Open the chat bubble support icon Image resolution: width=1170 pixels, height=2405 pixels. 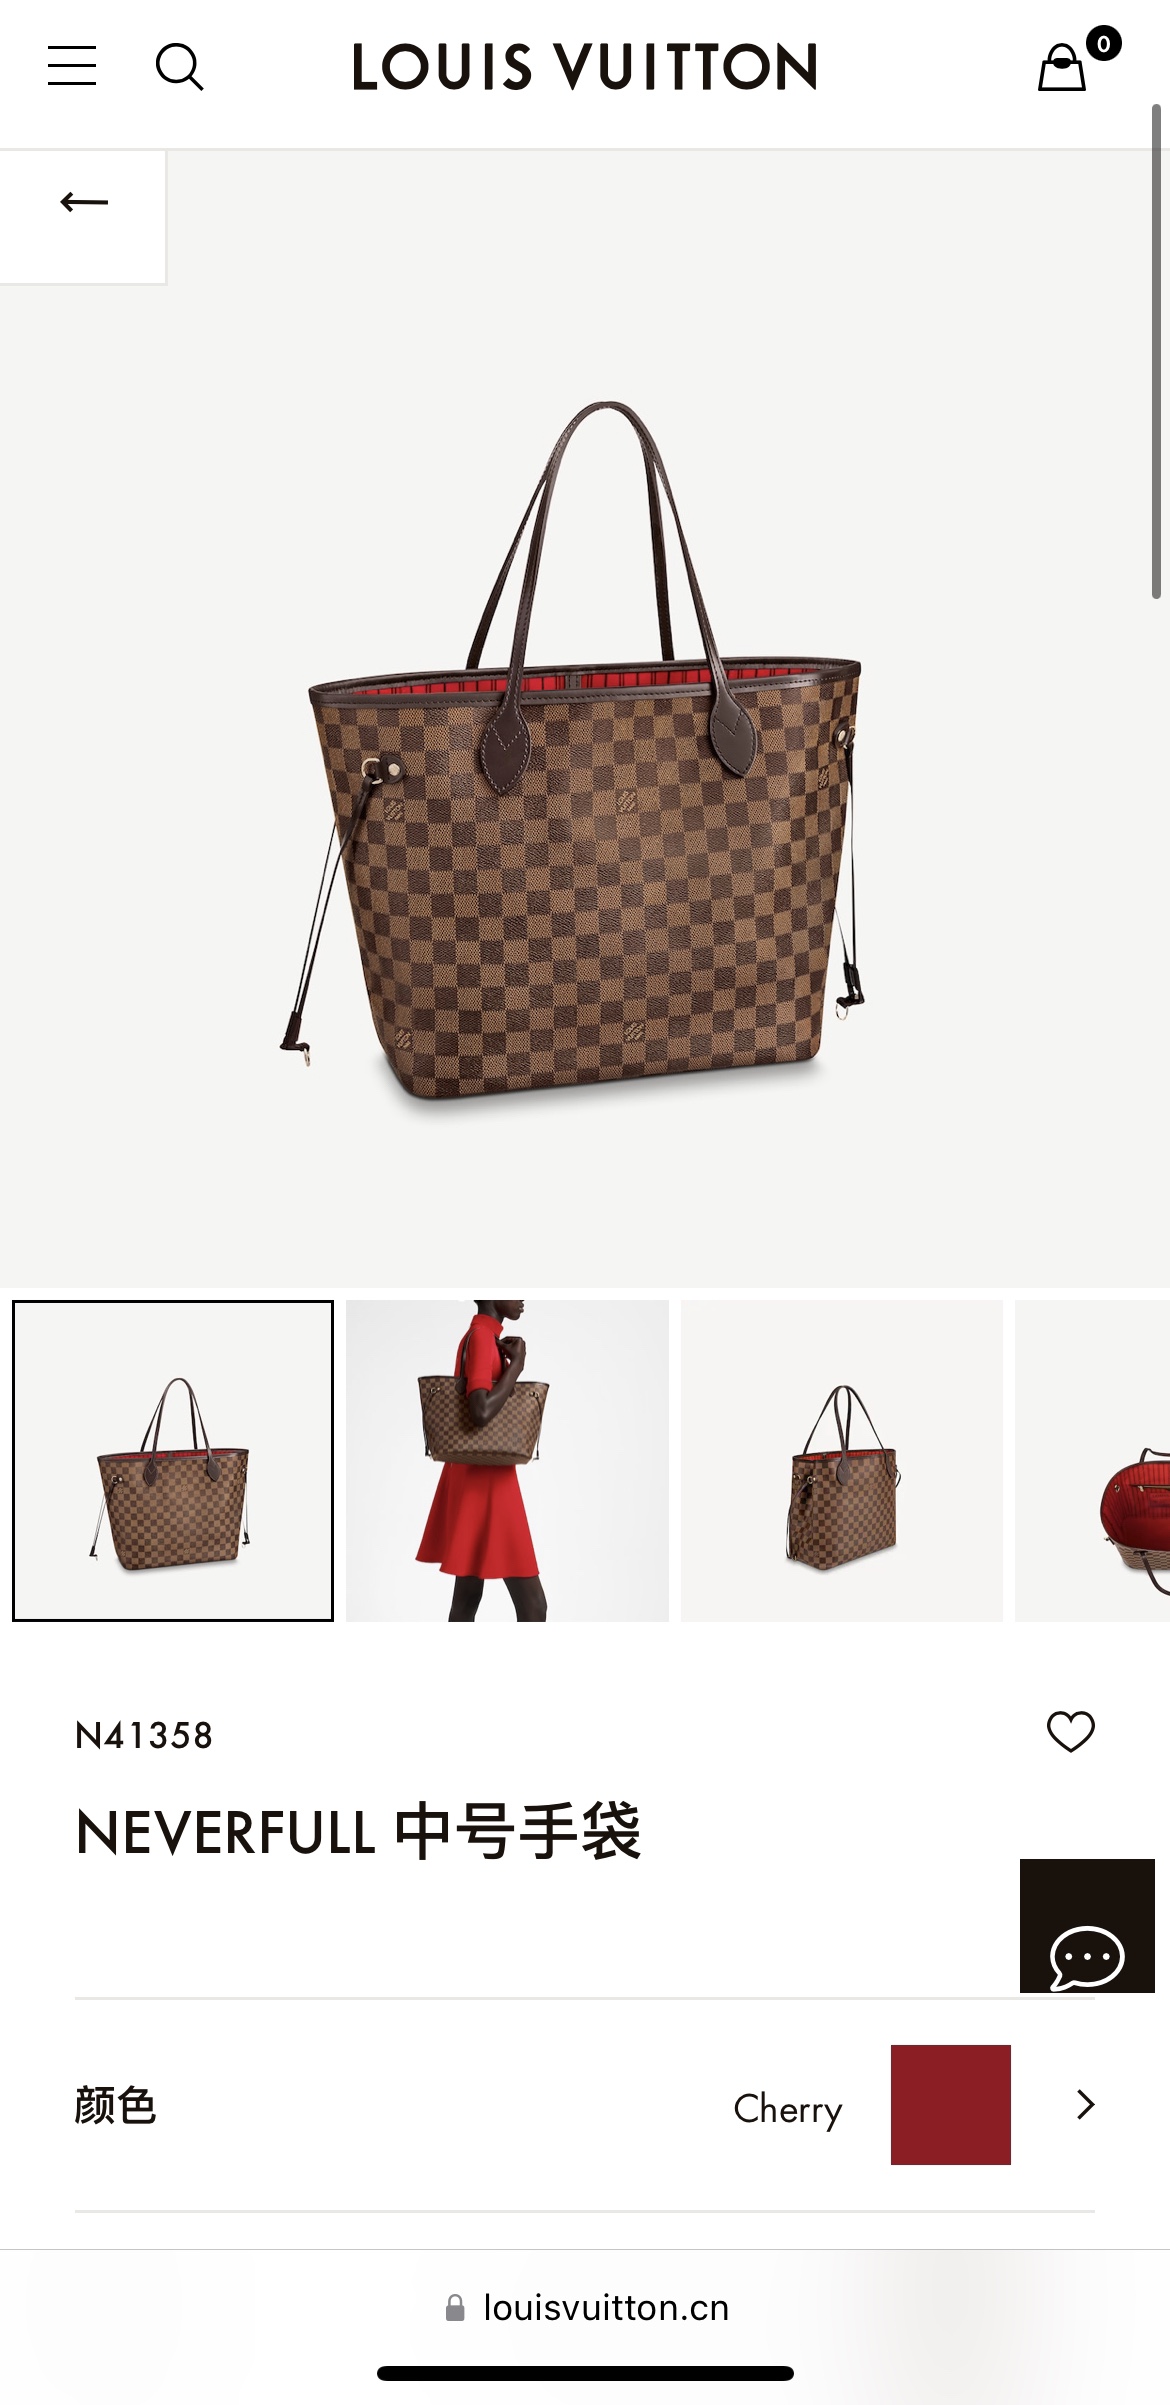click(1087, 1926)
